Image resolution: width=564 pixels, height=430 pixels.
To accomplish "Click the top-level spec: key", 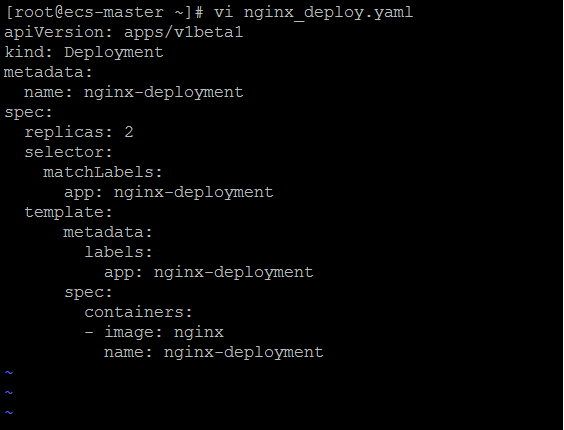I will tap(28, 113).
